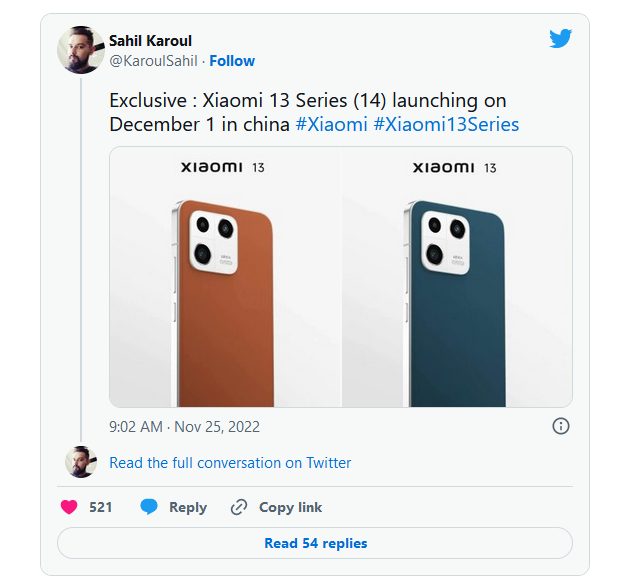Viewport: 629px width, 588px height.
Task: Click the Reply text label
Action: point(188,507)
